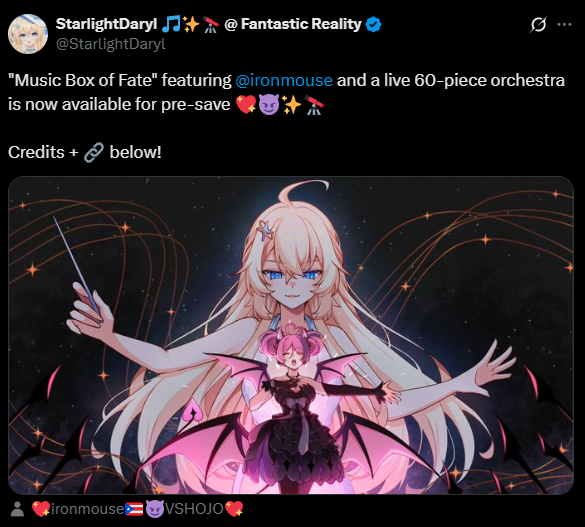585x527 pixels.
Task: Click the "Fantastic Reality" text in the name
Action: (x=301, y=24)
